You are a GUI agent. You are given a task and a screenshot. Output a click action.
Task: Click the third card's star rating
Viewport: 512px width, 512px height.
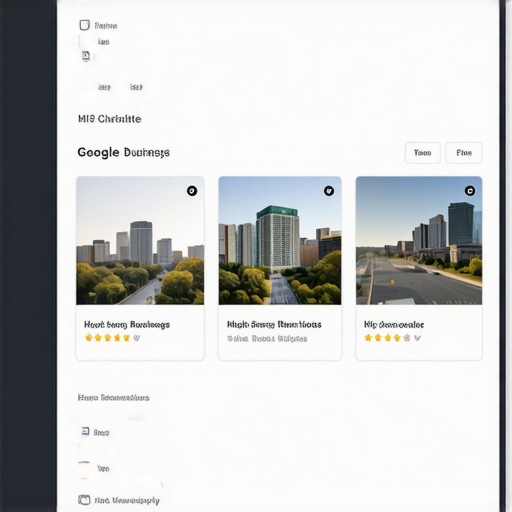tap(387, 338)
